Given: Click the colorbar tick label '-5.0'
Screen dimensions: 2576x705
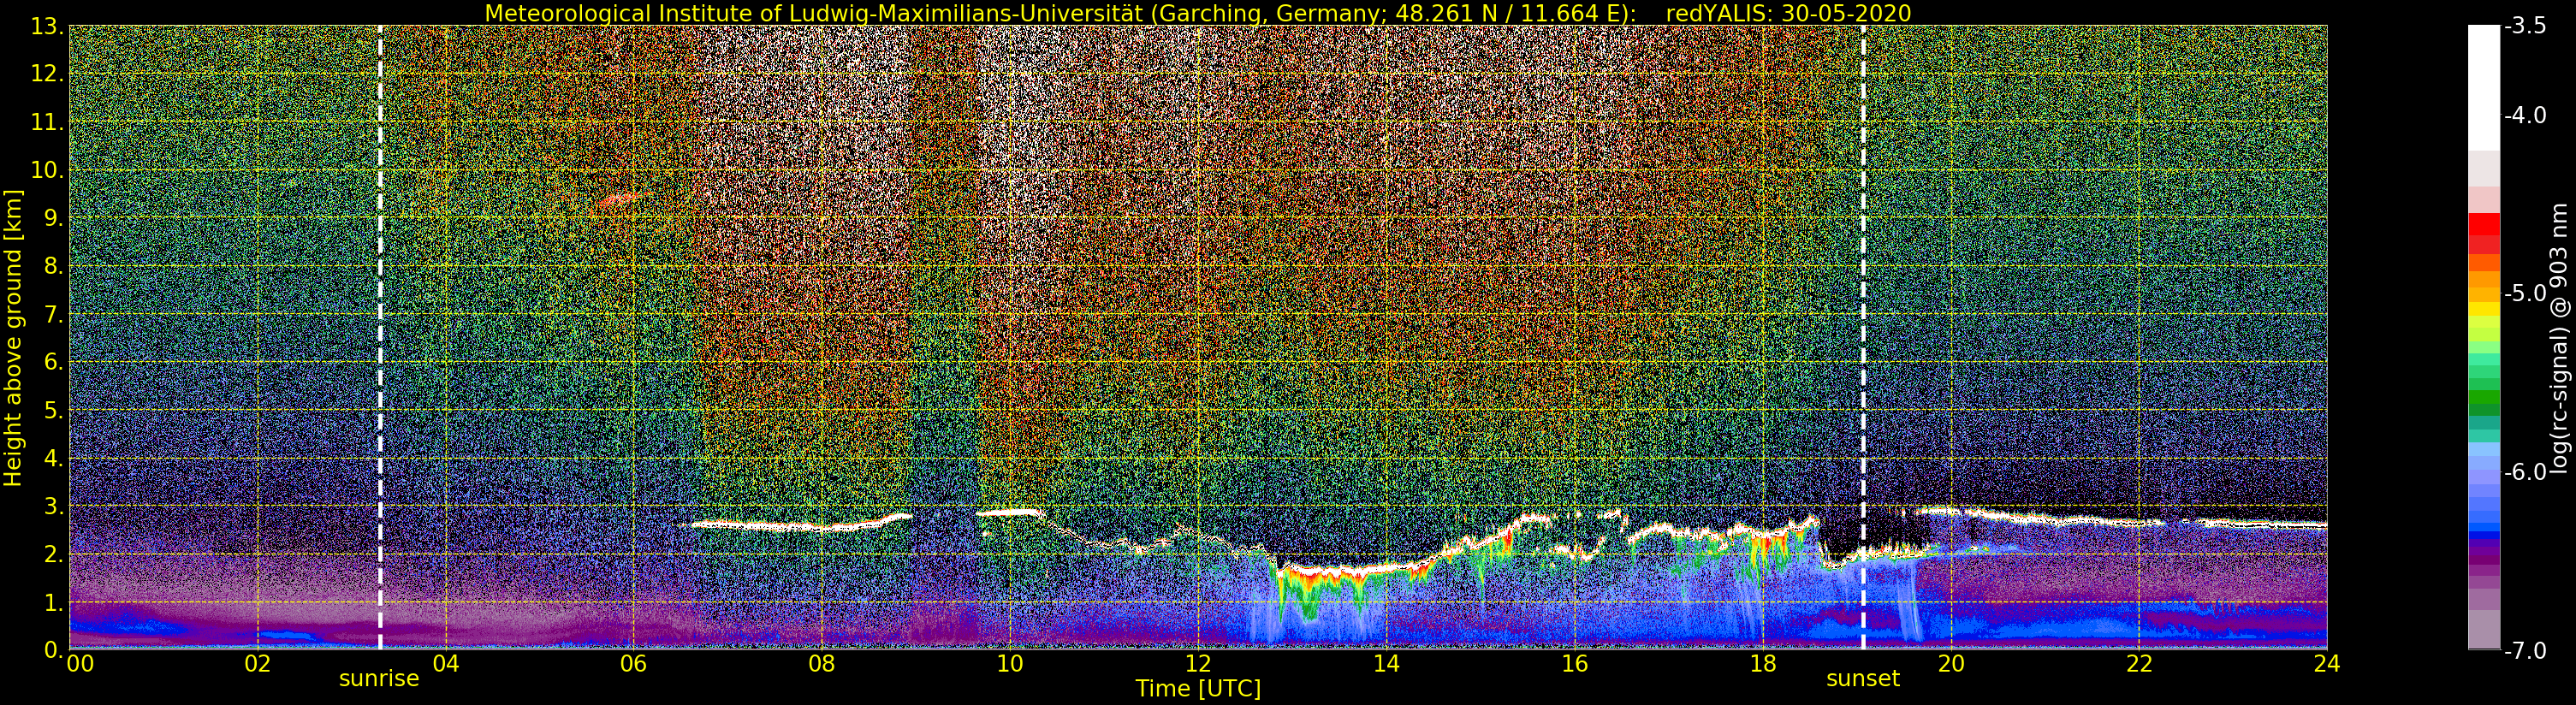Looking at the screenshot, I should click(2525, 294).
